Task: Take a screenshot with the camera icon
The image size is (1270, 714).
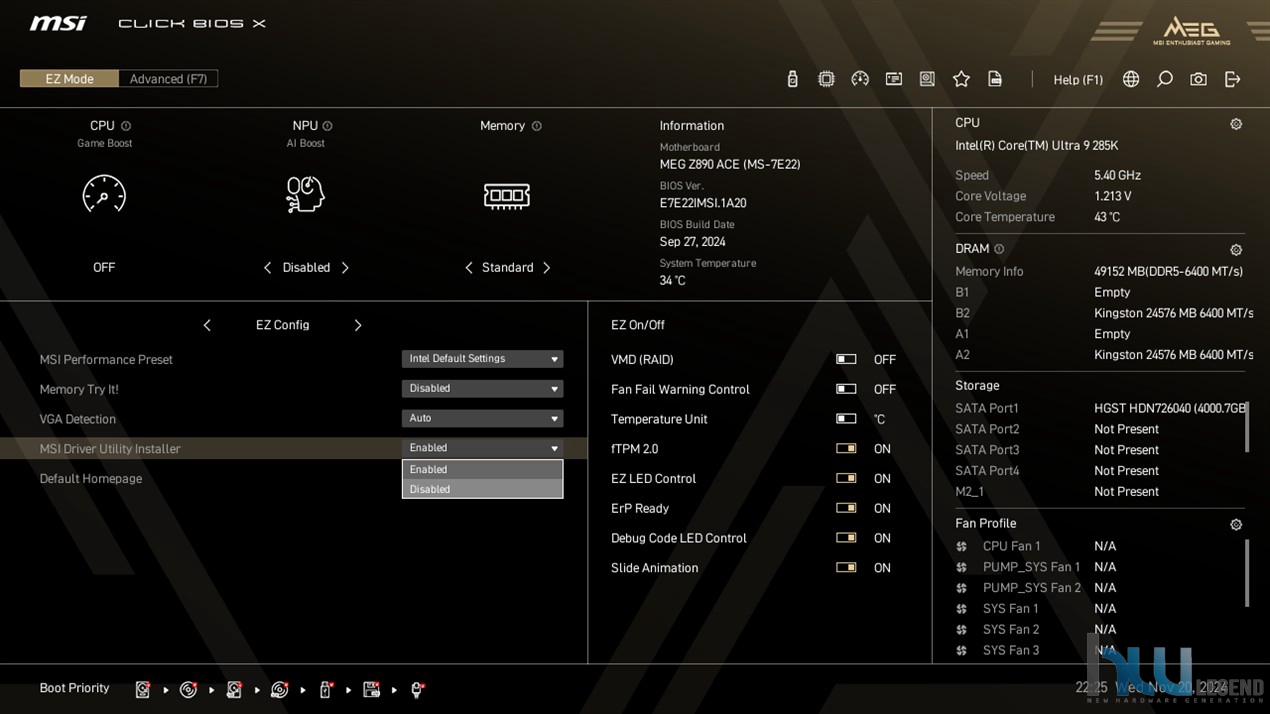Action: (x=1198, y=79)
